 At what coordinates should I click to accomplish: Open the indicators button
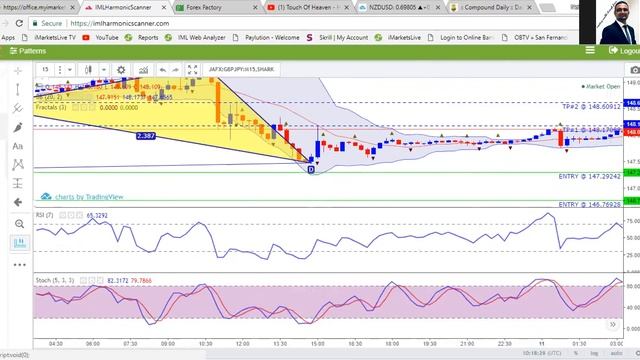143,70
